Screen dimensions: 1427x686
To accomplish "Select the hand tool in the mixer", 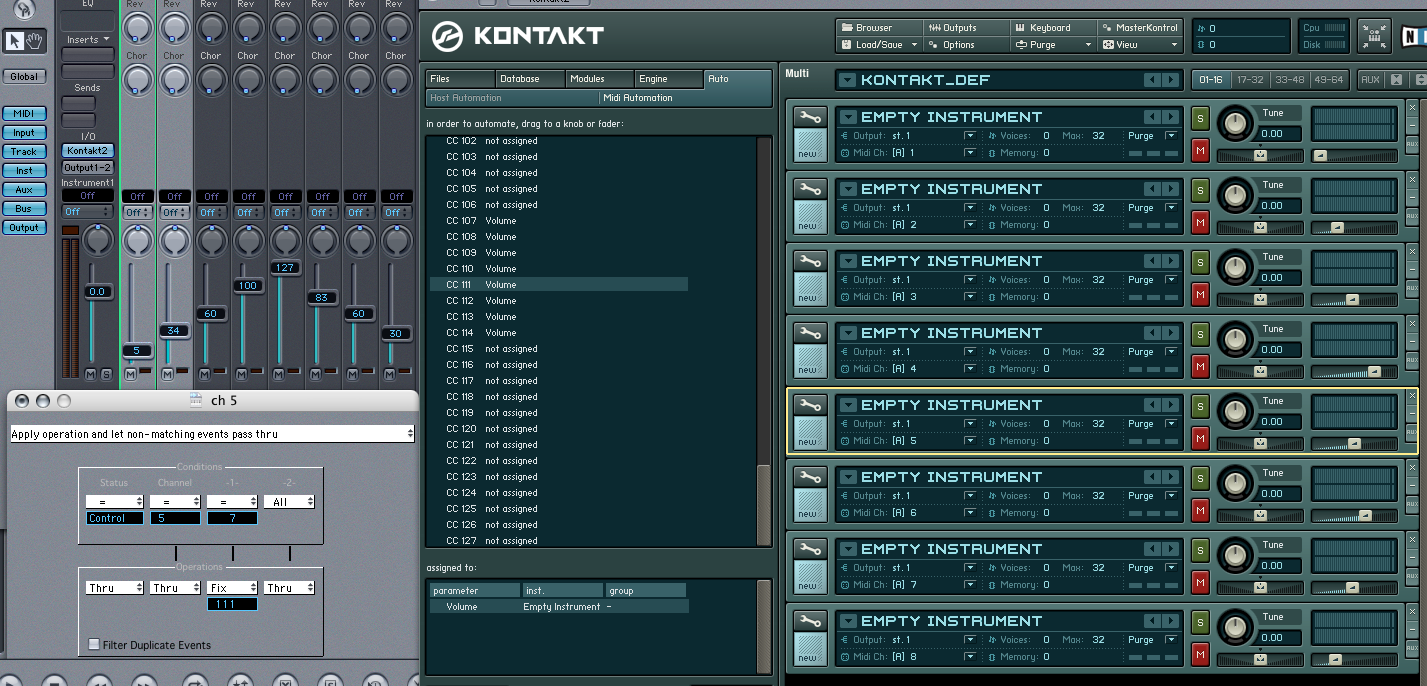I will click(x=36, y=40).
